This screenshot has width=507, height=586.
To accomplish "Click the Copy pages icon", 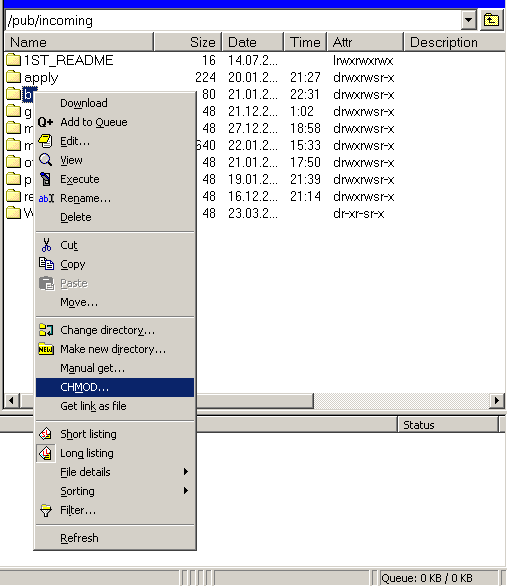I will point(46,264).
